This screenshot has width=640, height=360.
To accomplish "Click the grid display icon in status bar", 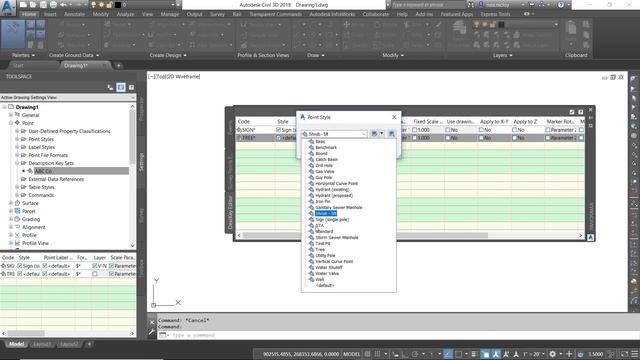I will click(368, 354).
